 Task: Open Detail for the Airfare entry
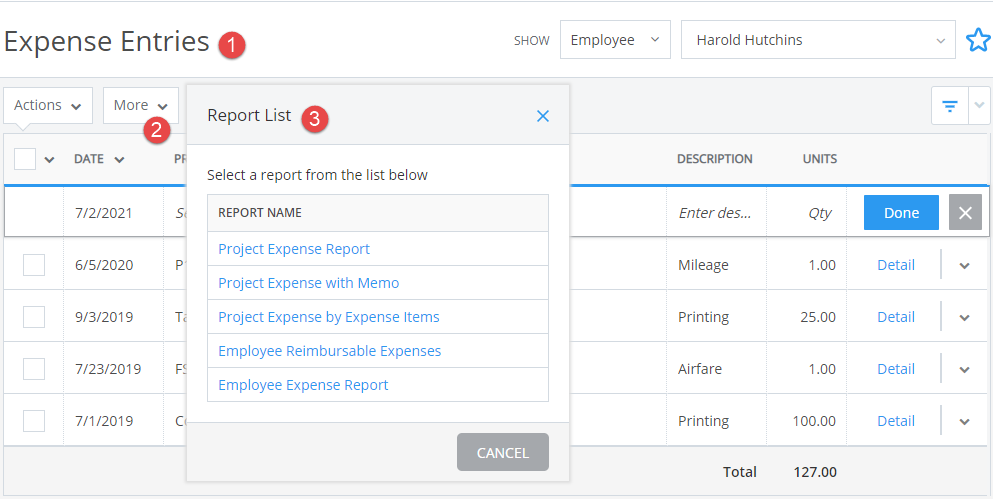point(895,369)
